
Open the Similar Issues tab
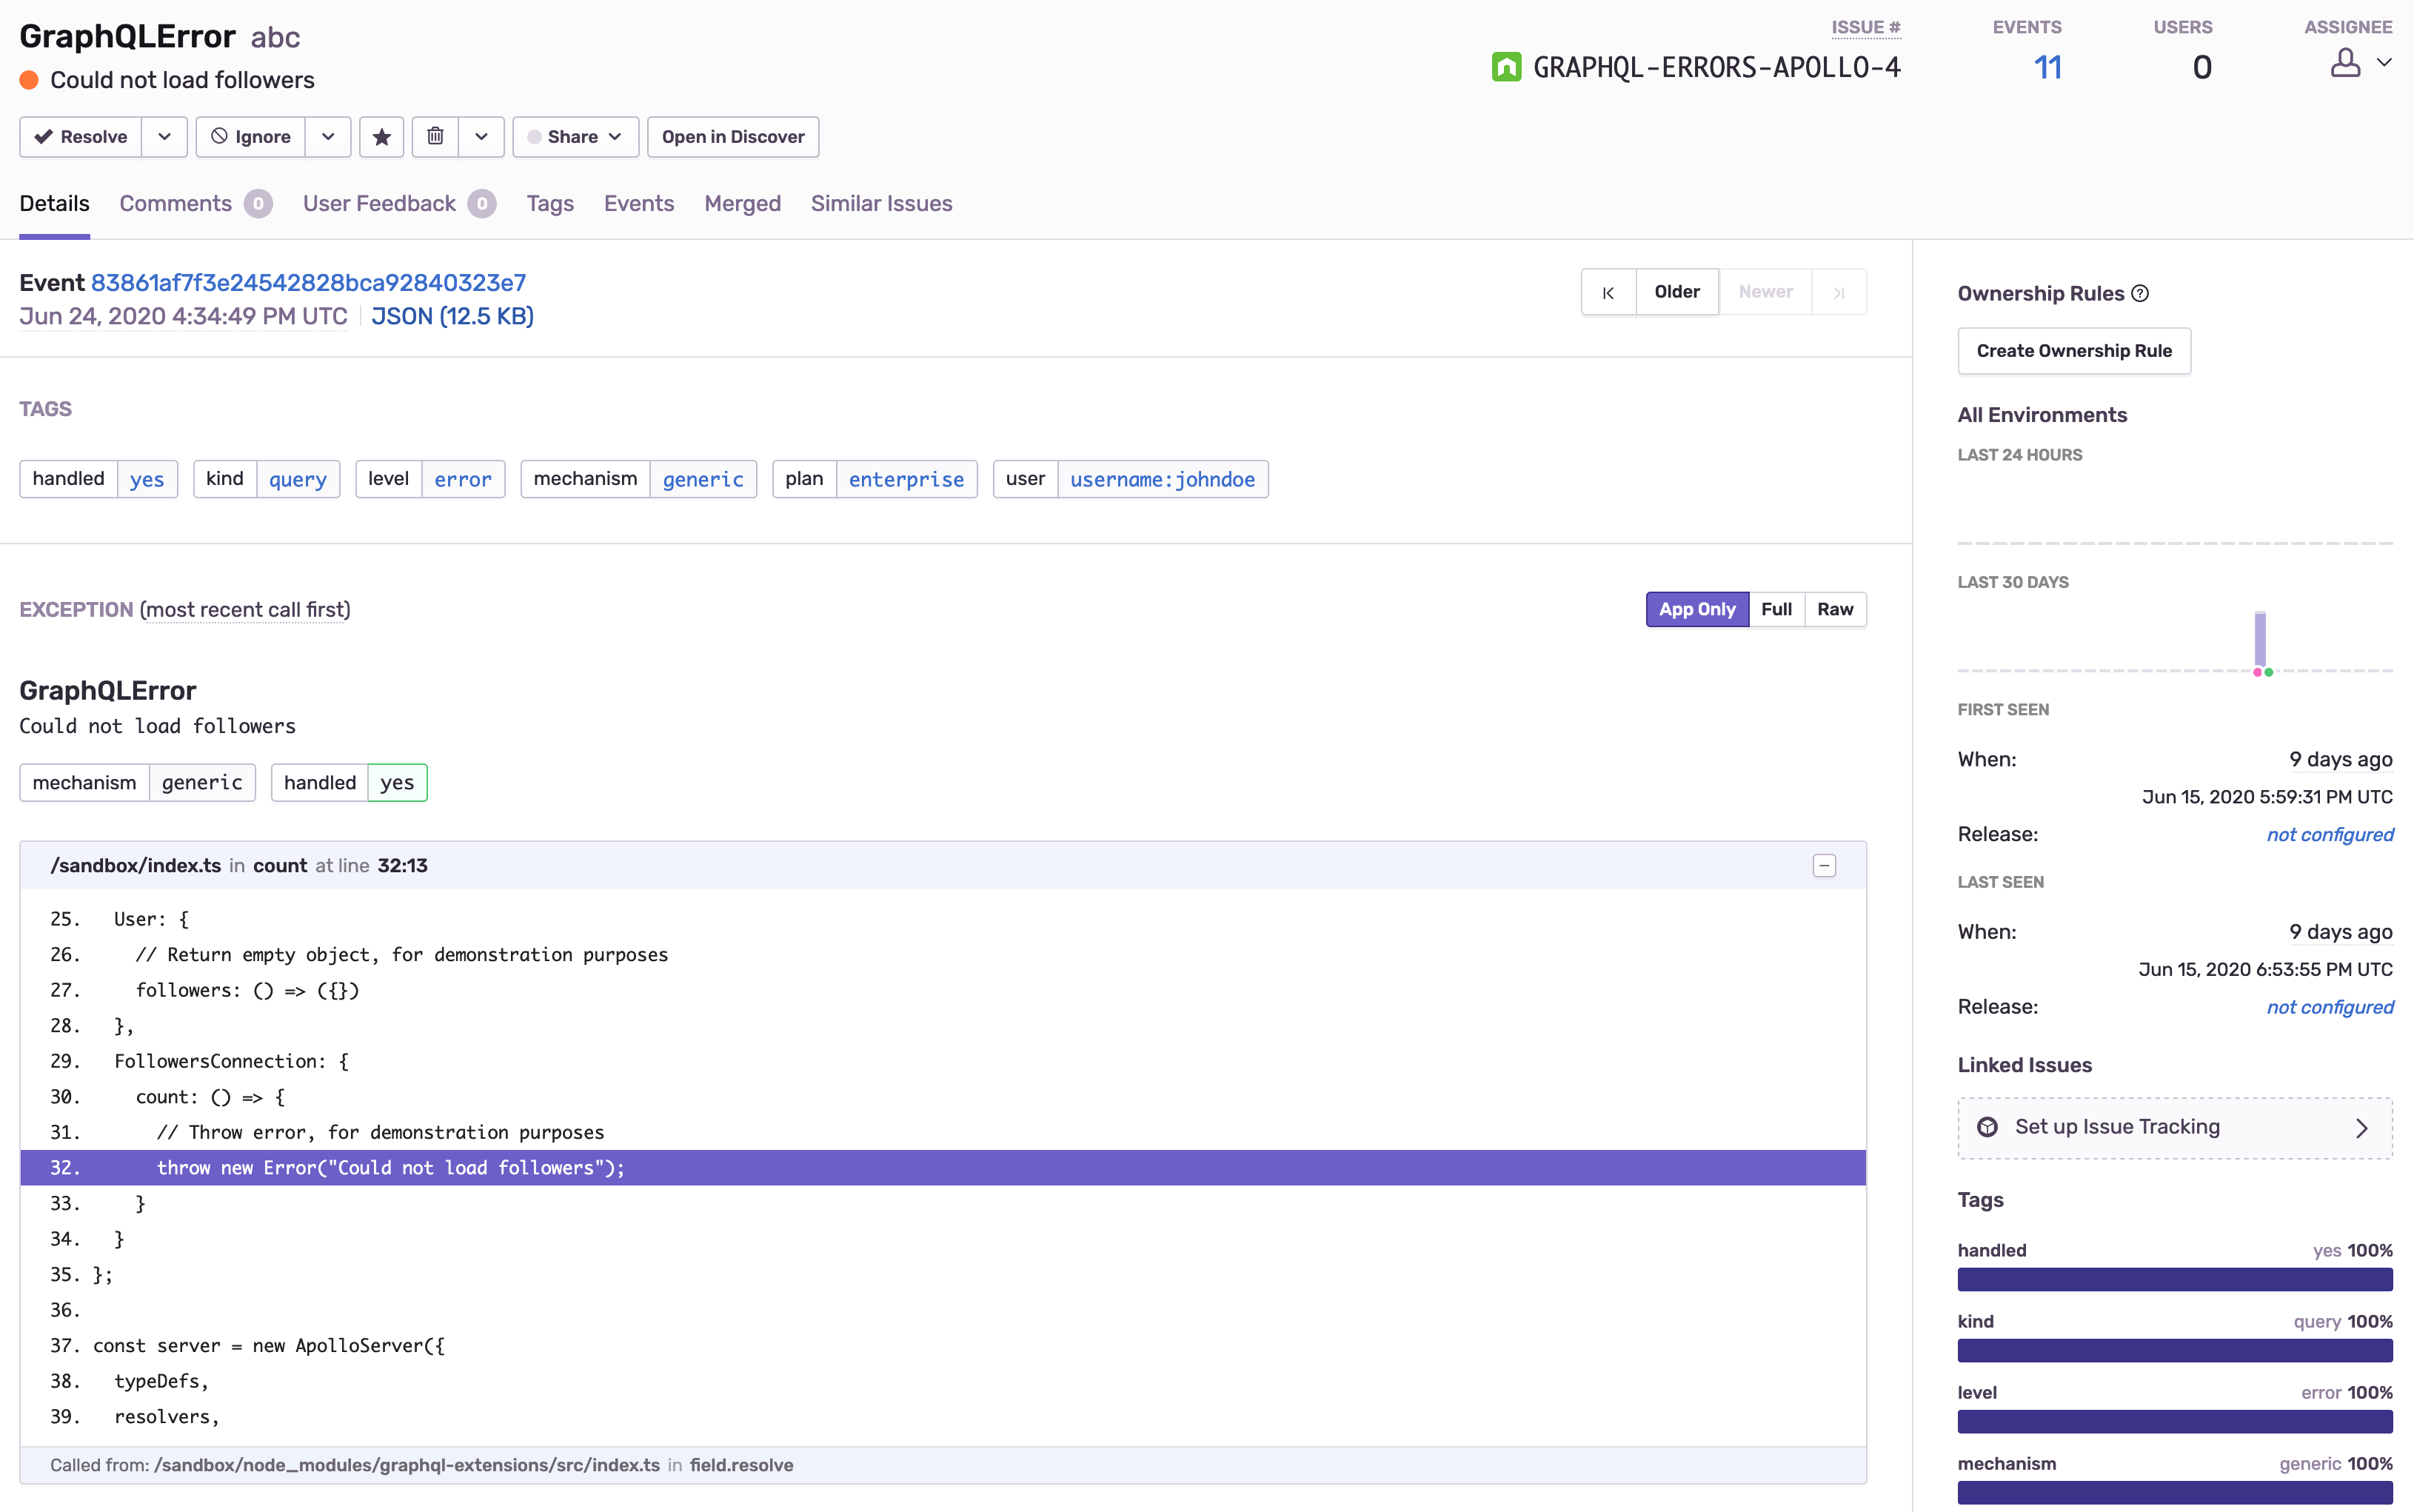coord(881,204)
